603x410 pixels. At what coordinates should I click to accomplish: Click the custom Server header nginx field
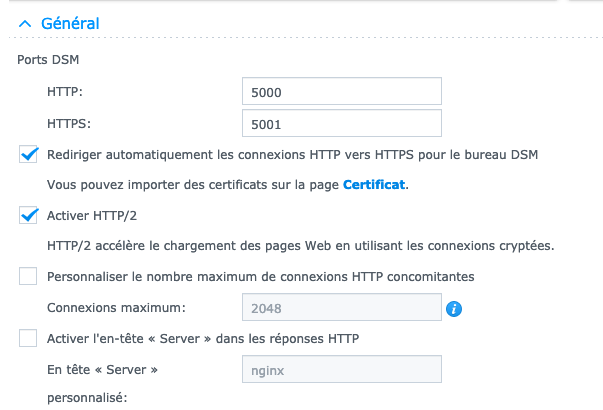point(341,369)
